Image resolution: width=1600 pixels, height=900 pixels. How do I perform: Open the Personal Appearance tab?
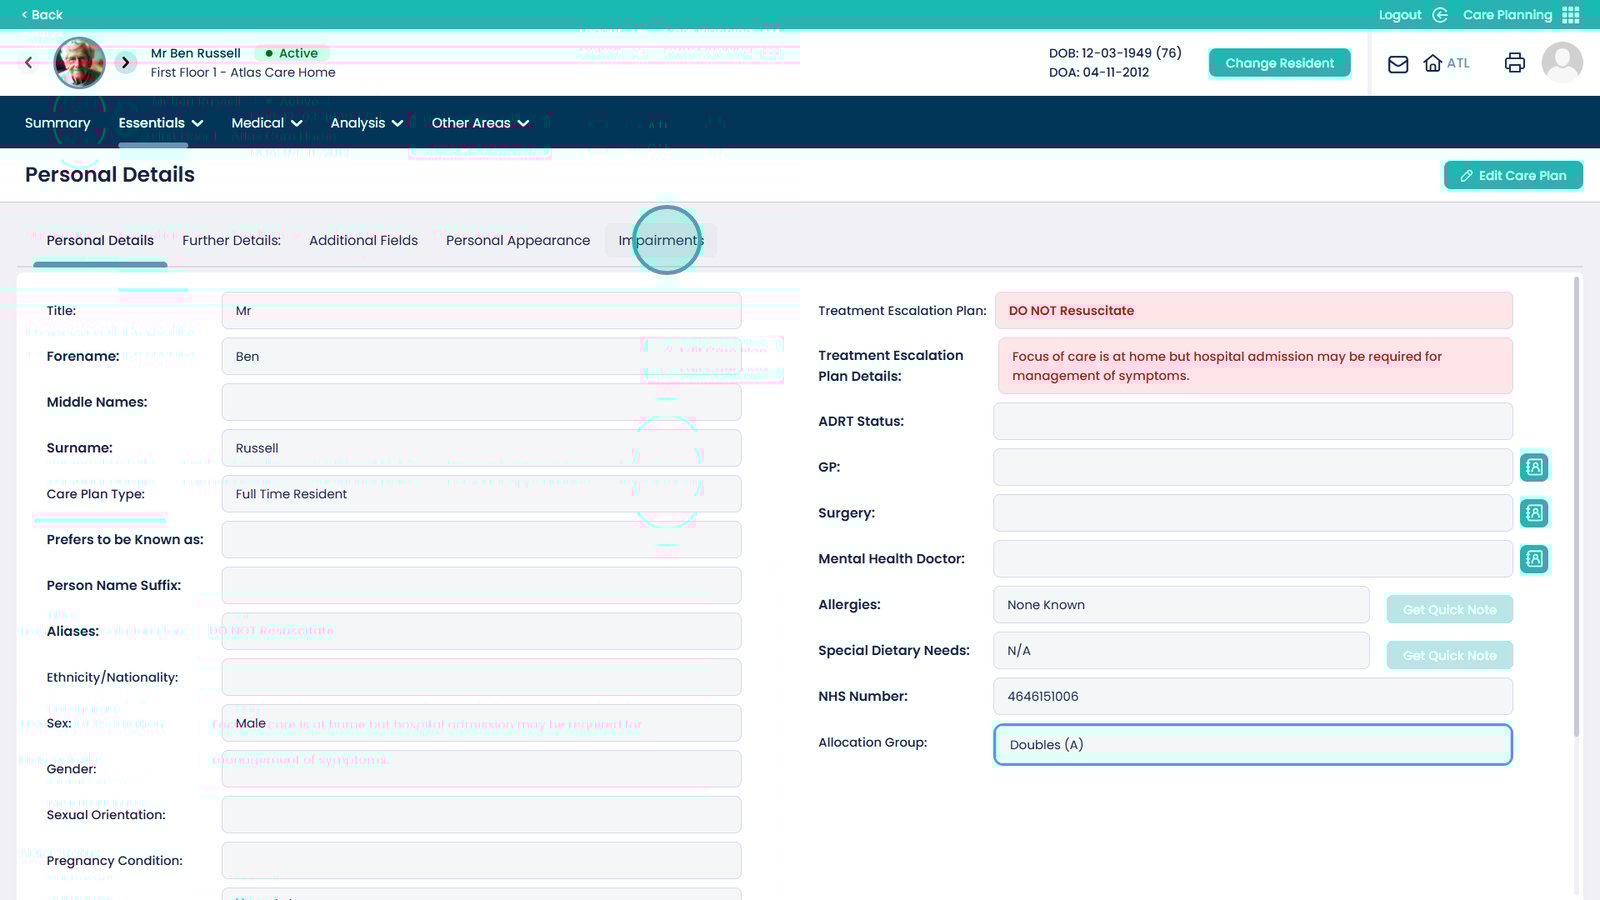pos(517,240)
